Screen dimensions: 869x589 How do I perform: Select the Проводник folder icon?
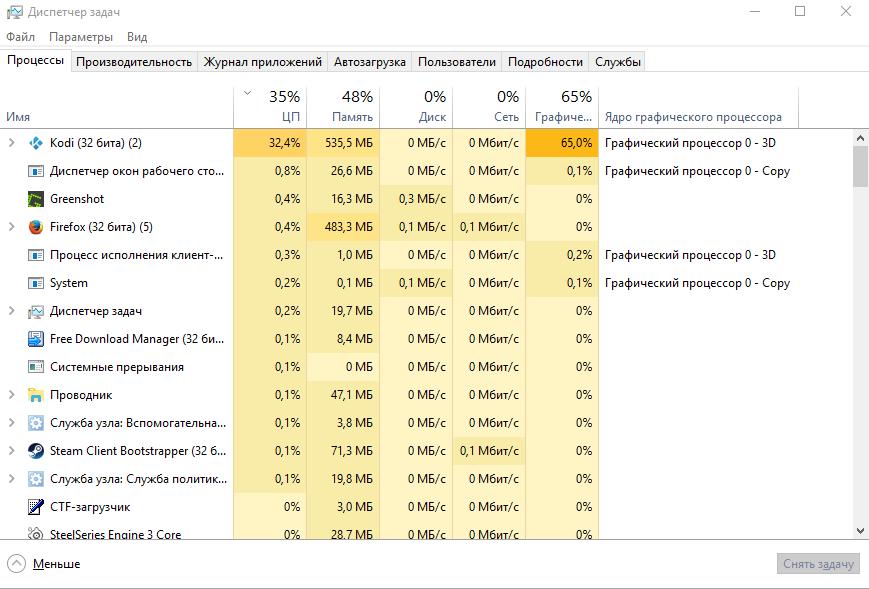[36, 395]
